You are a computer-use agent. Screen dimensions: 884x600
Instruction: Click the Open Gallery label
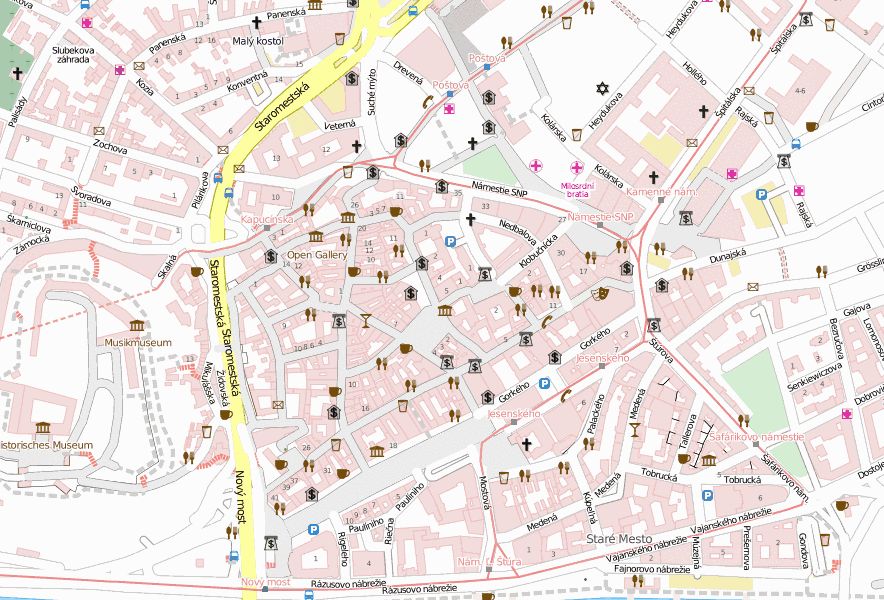click(317, 255)
